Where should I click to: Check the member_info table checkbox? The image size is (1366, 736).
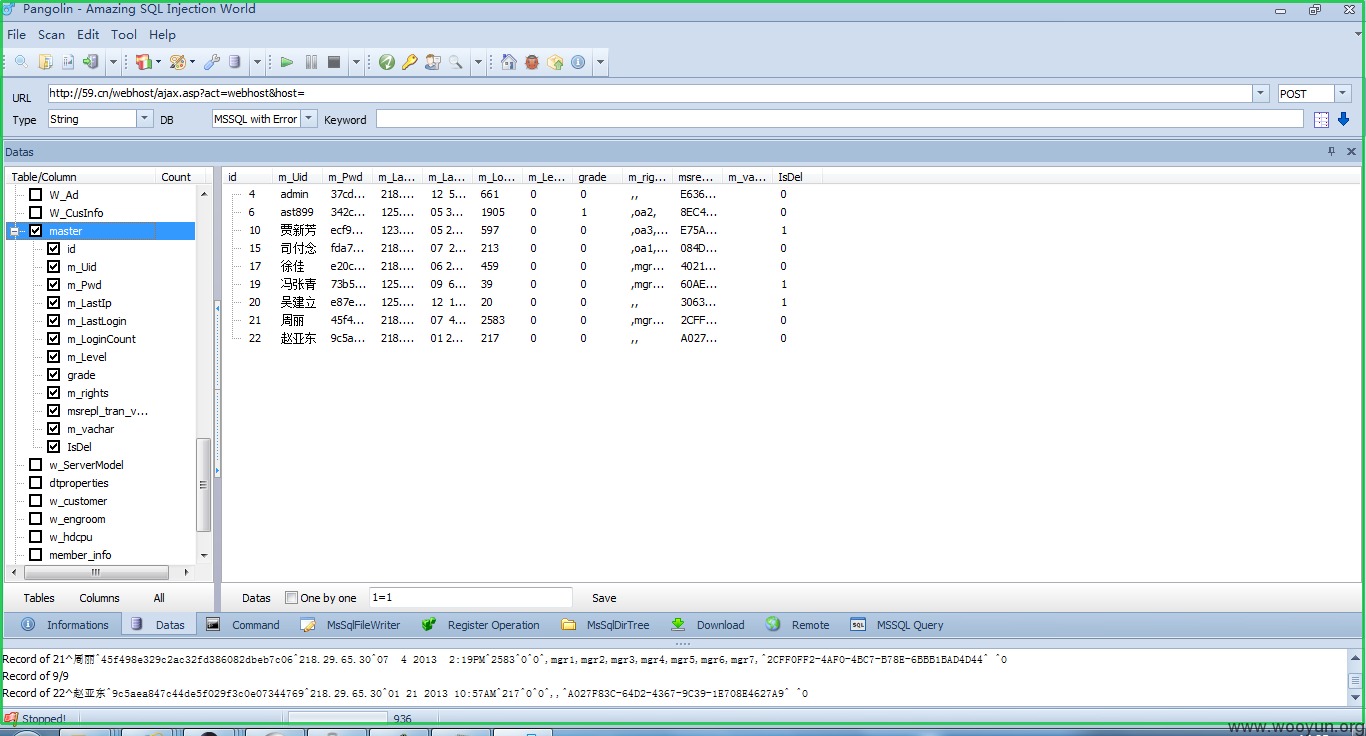36,555
